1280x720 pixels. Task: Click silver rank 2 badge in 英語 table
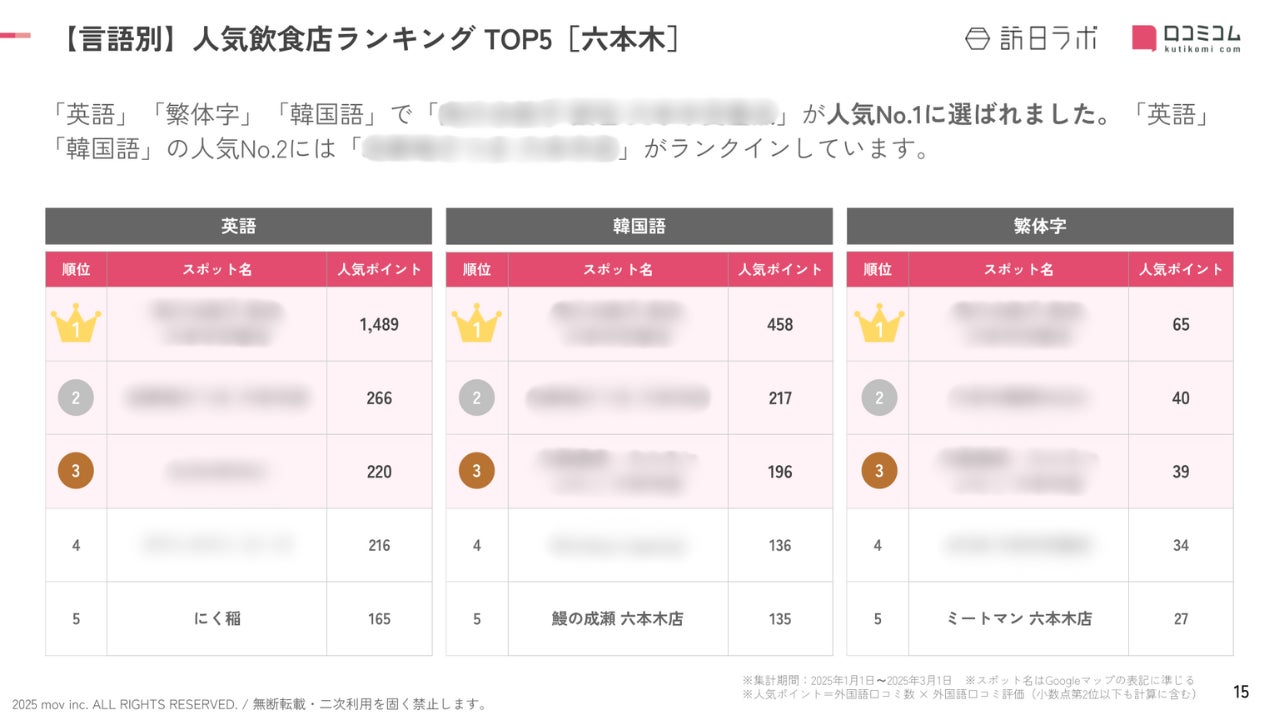[x=76, y=398]
